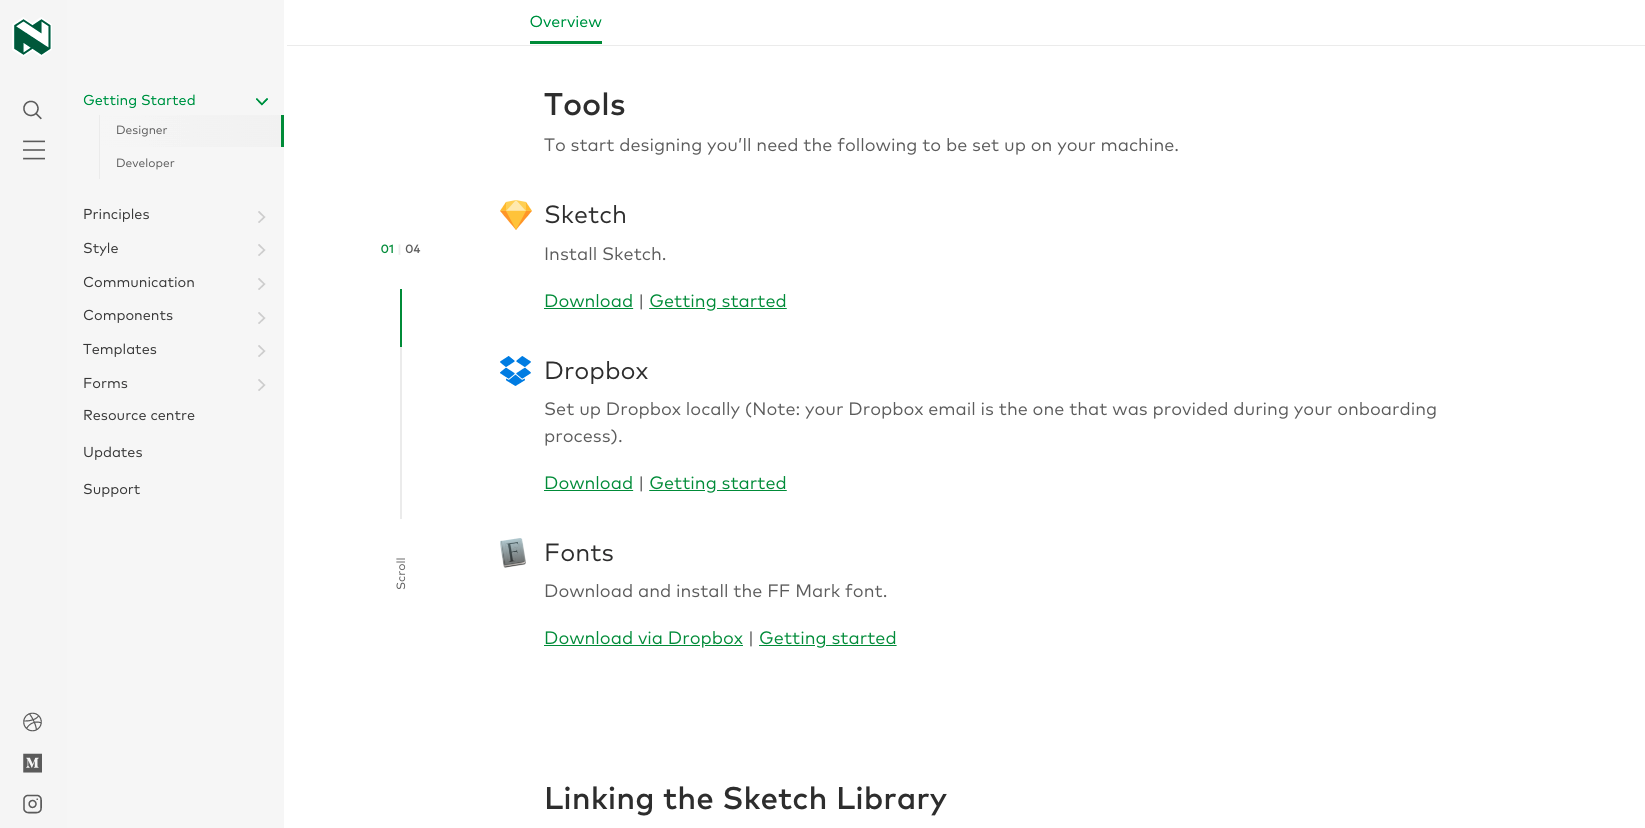
Task: Select the Overview tab
Action: (x=565, y=22)
